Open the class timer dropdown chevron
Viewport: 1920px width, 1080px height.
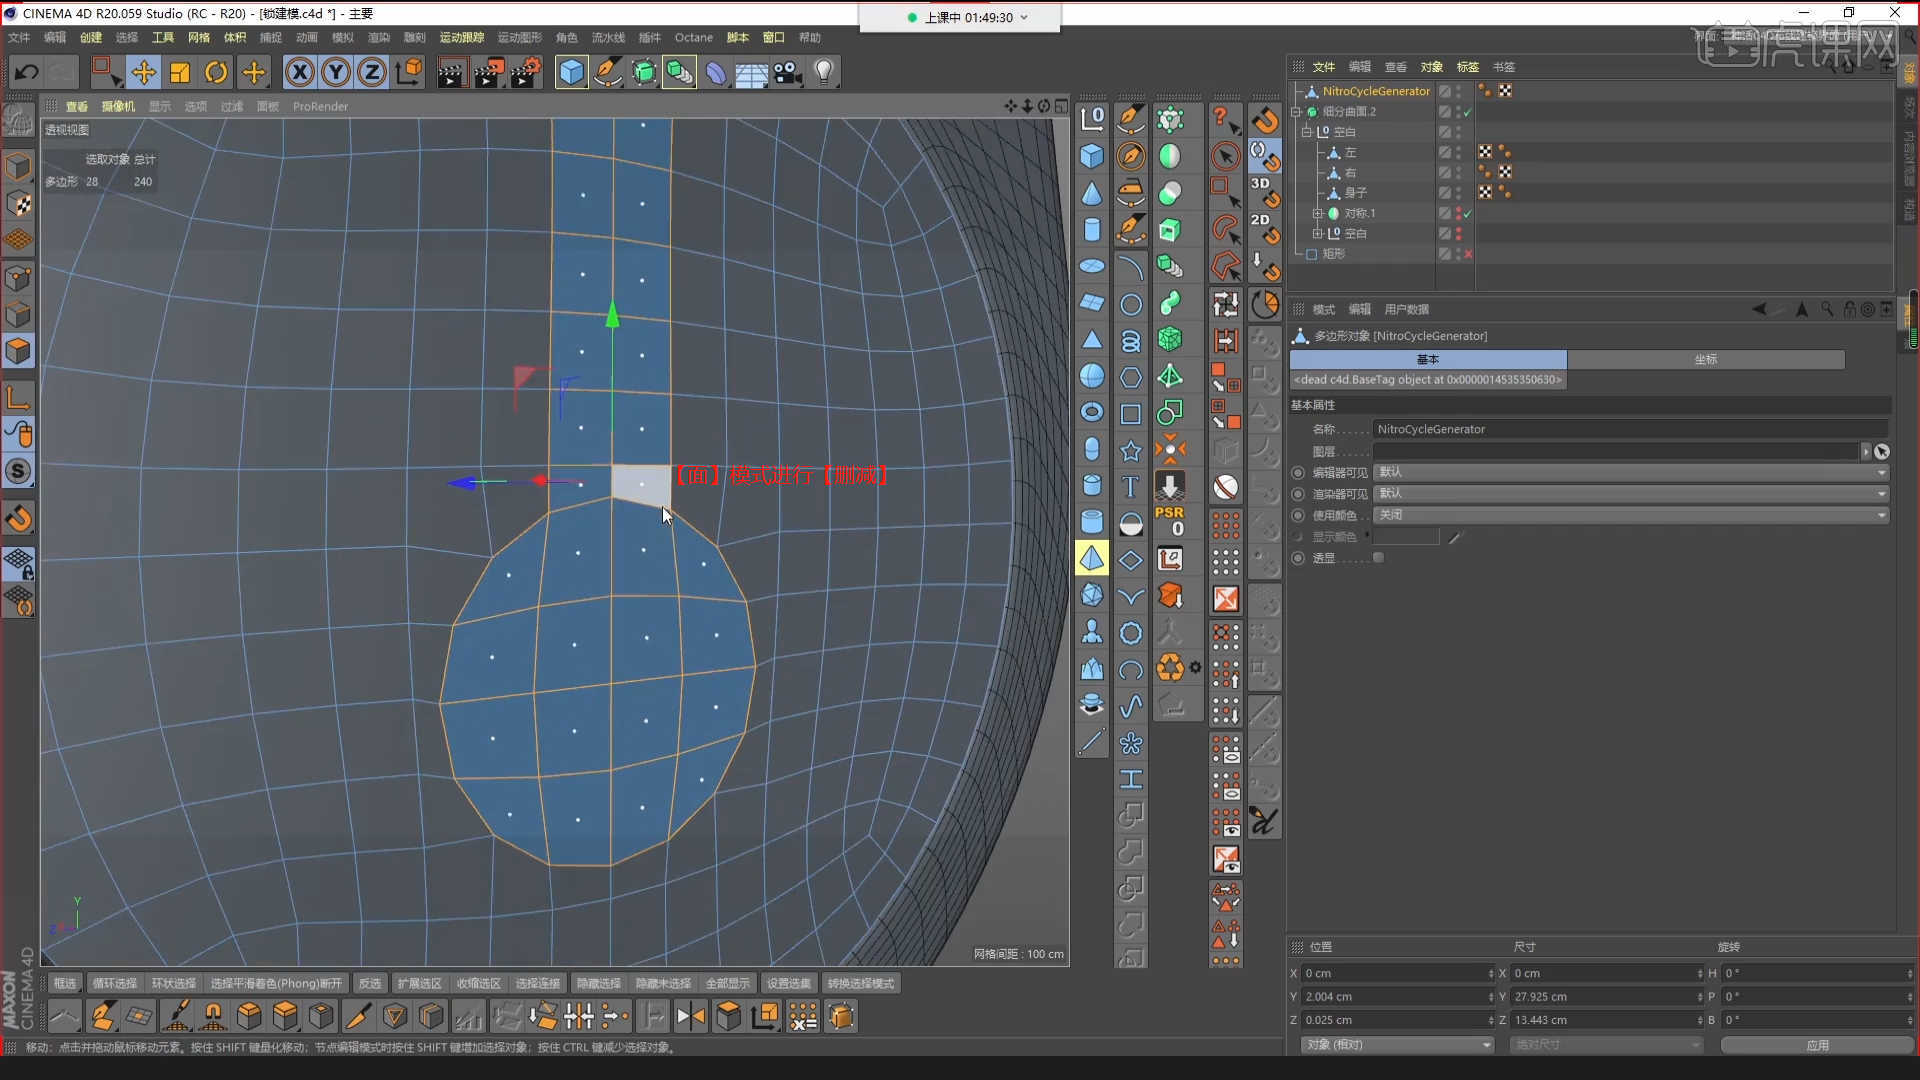[x=1024, y=17]
